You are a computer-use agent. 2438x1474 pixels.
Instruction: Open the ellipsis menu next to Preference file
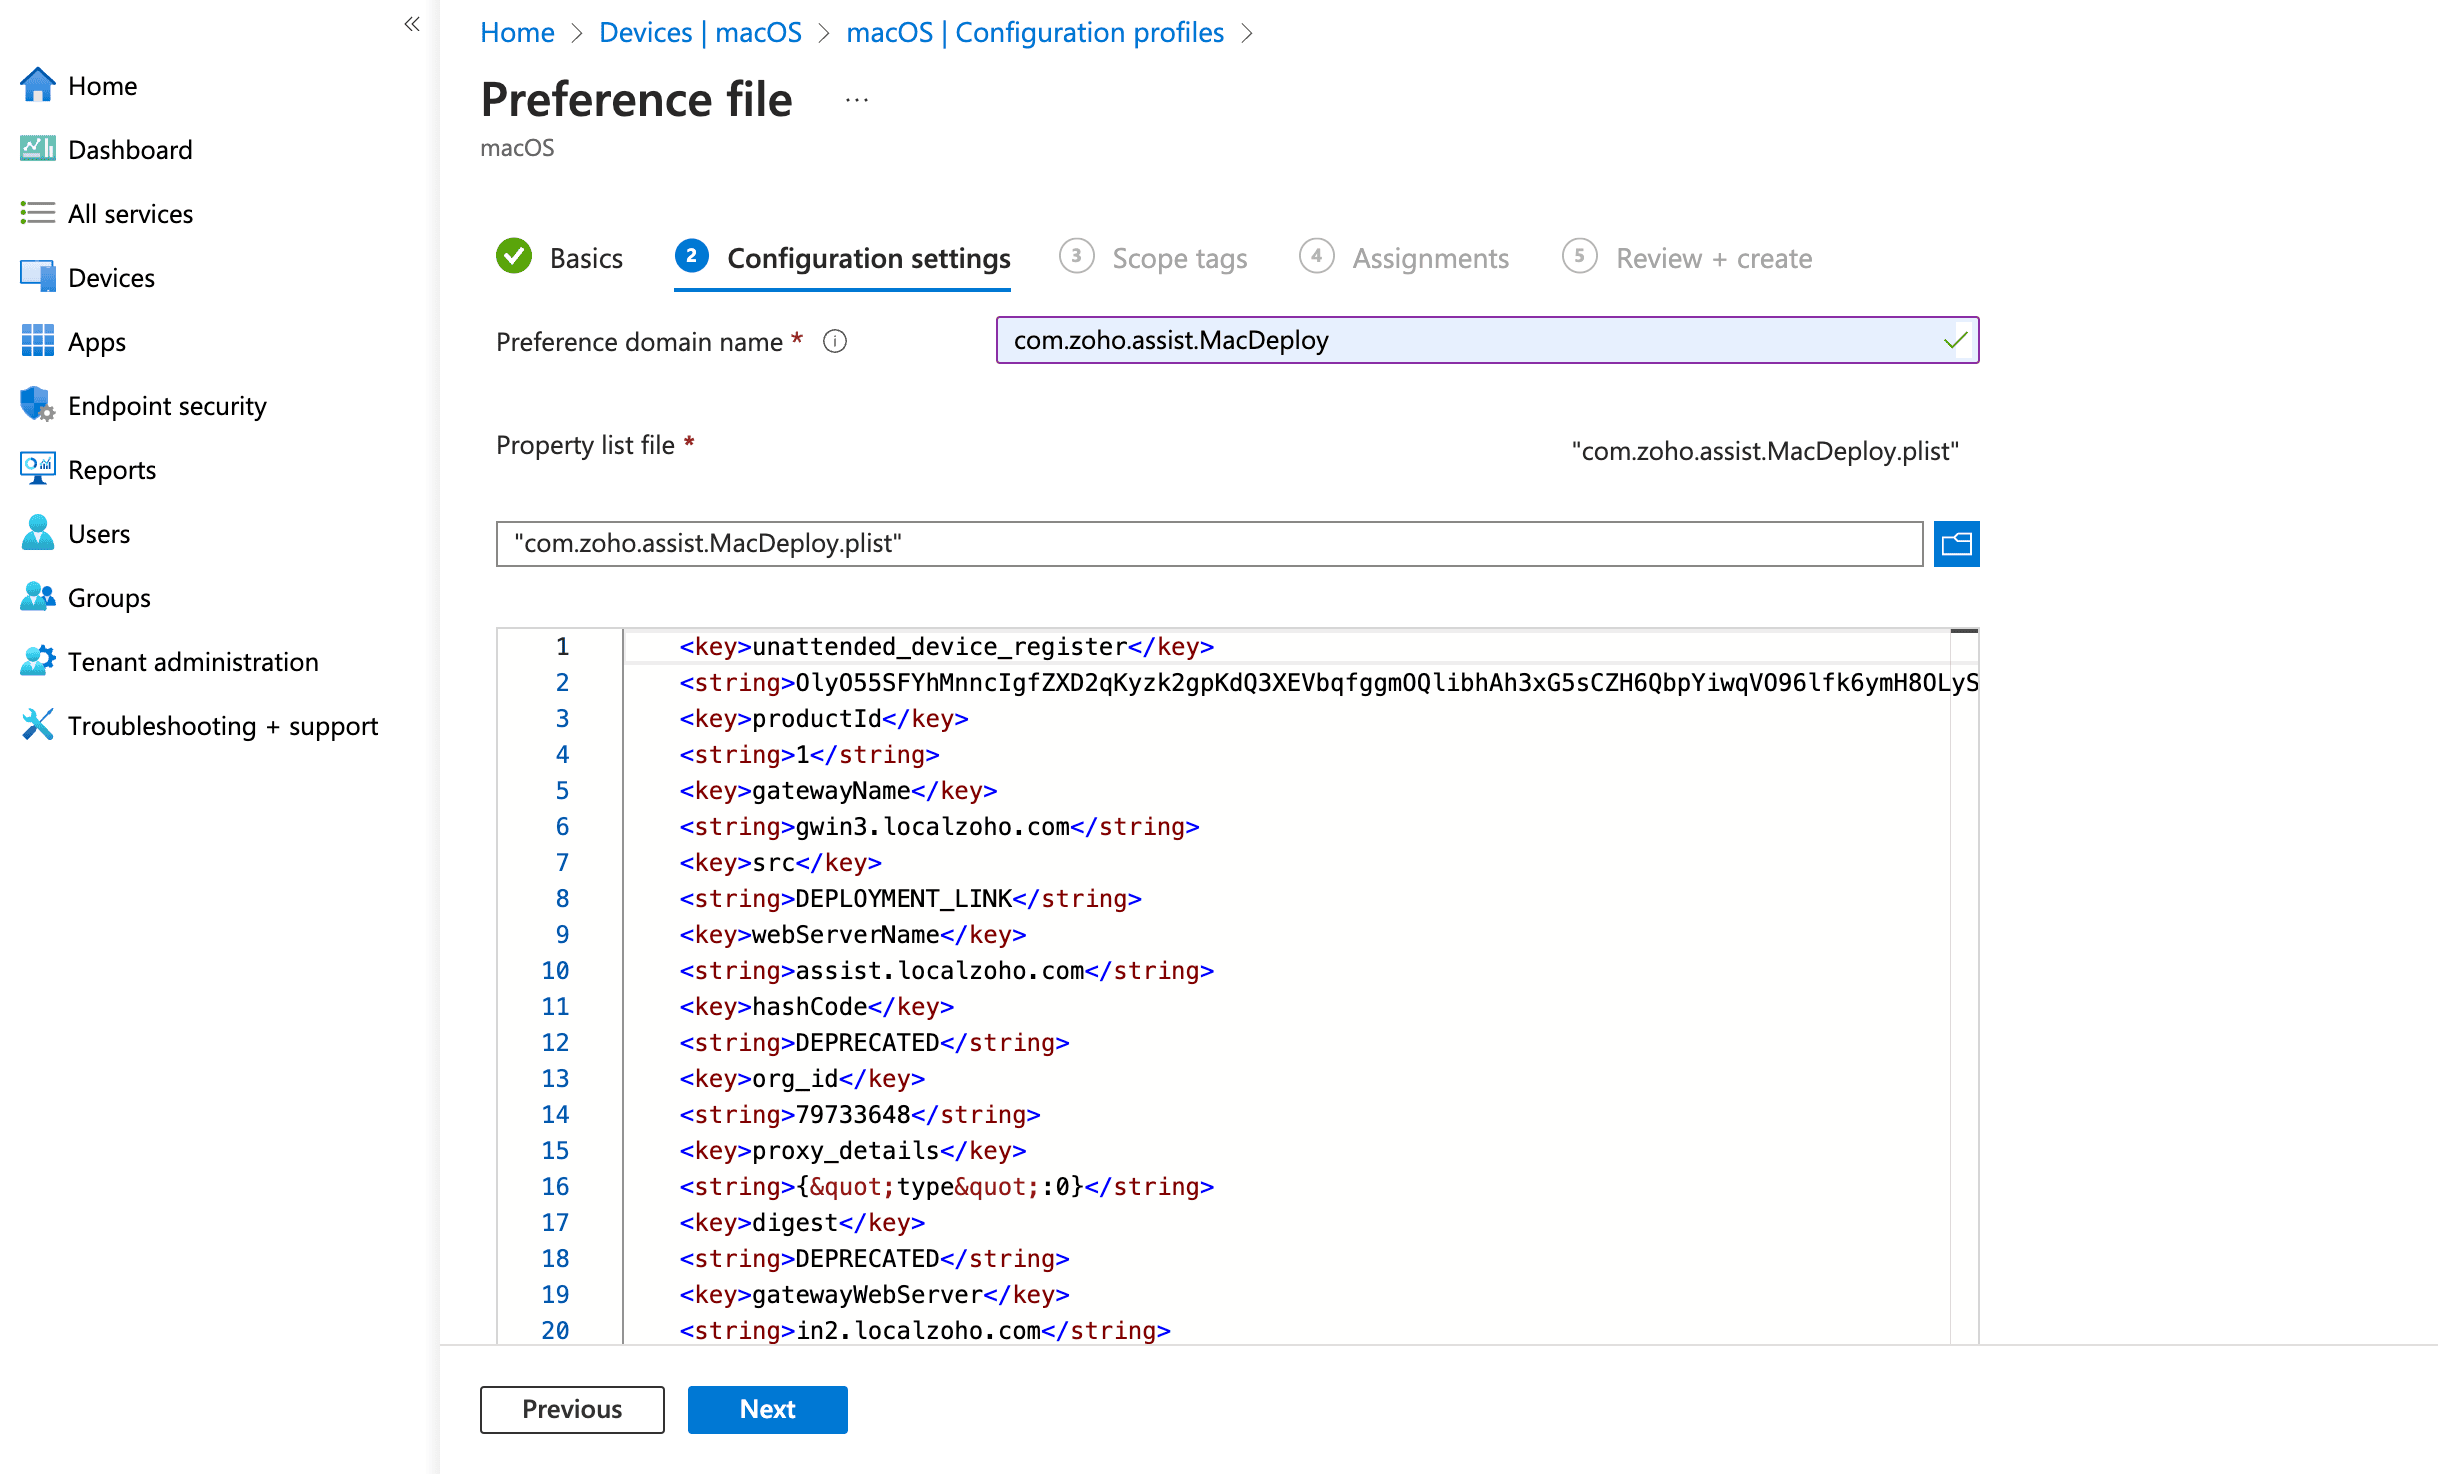tap(856, 99)
